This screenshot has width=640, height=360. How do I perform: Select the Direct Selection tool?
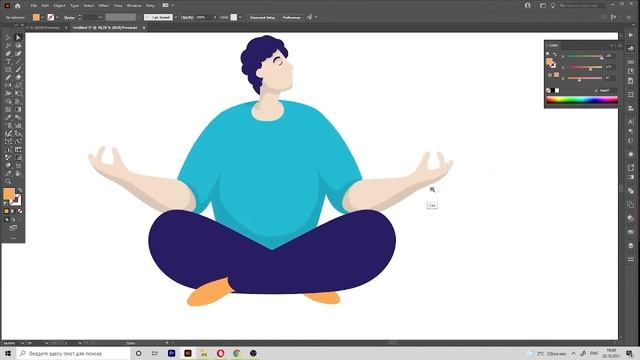pyautogui.click(x=18, y=38)
